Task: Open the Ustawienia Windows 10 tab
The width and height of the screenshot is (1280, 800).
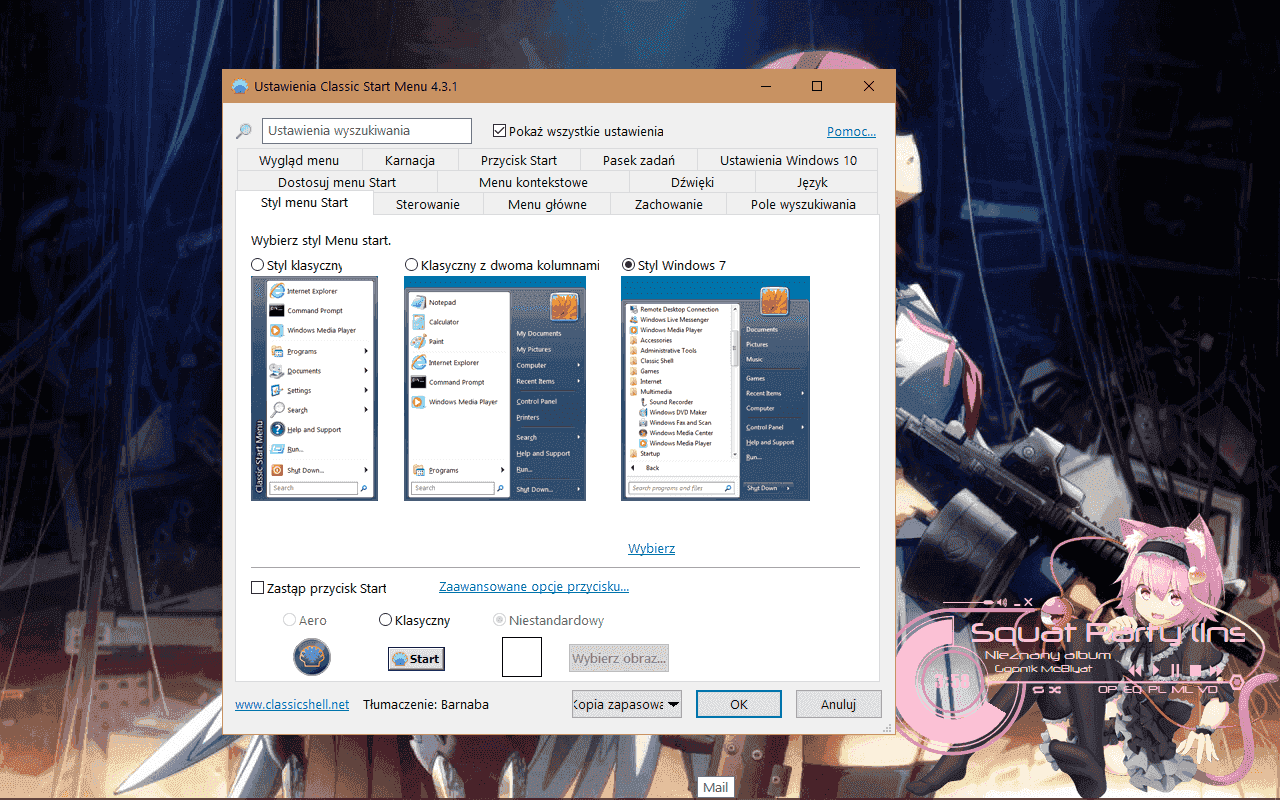Action: [788, 160]
